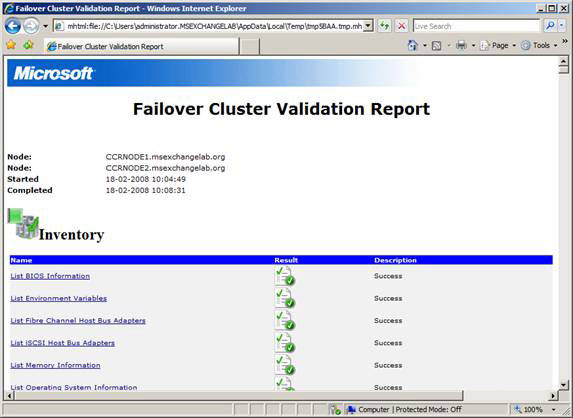The image size is (573, 418).
Task: Click success icon for Memory Information row
Action: (x=285, y=365)
